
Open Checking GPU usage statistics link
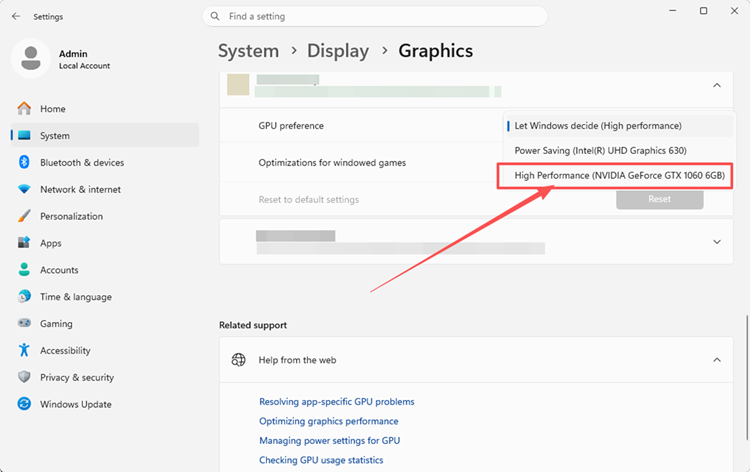click(321, 460)
